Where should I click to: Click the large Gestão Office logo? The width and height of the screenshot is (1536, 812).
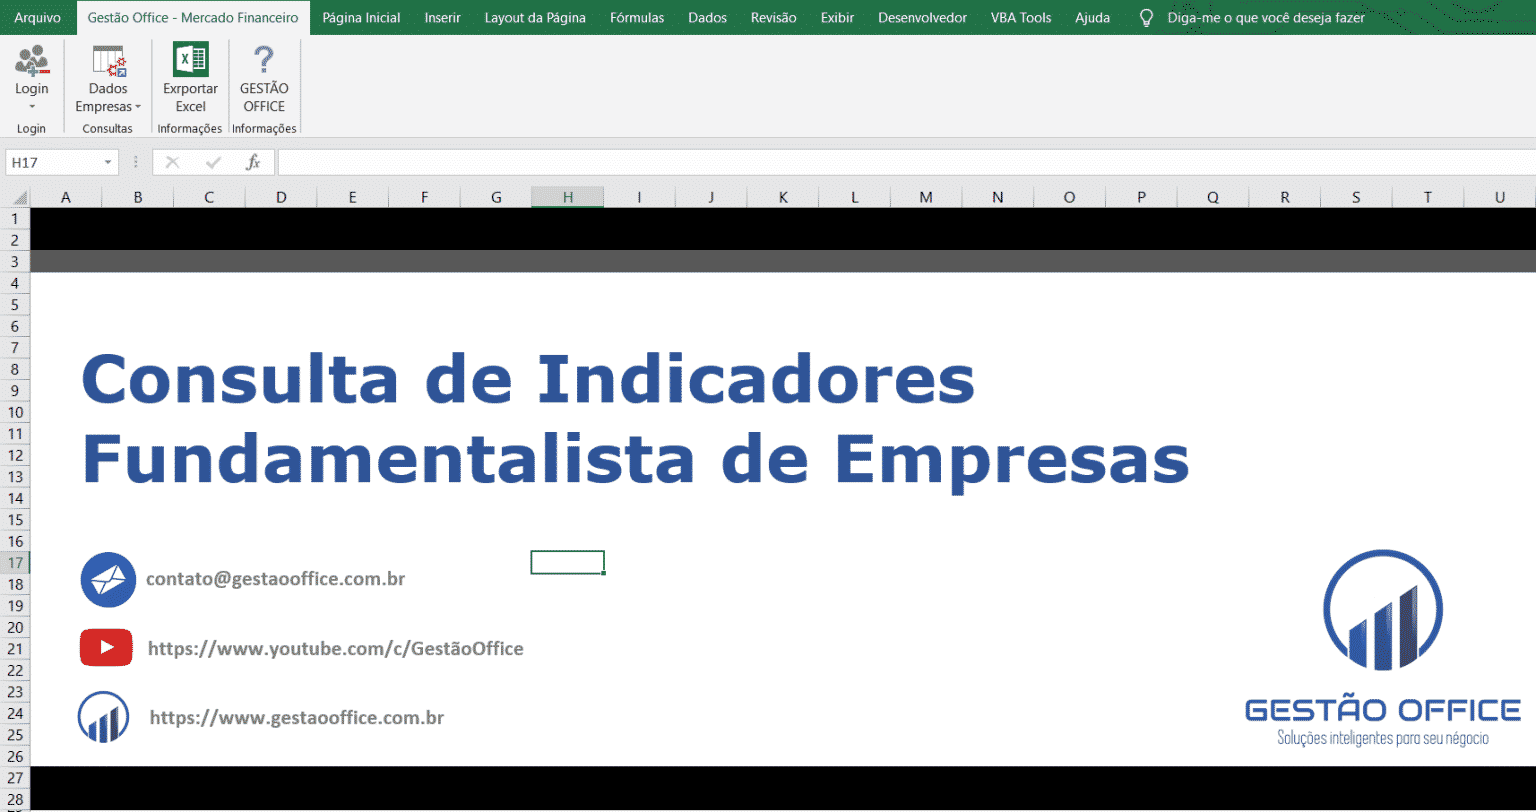(x=1383, y=612)
